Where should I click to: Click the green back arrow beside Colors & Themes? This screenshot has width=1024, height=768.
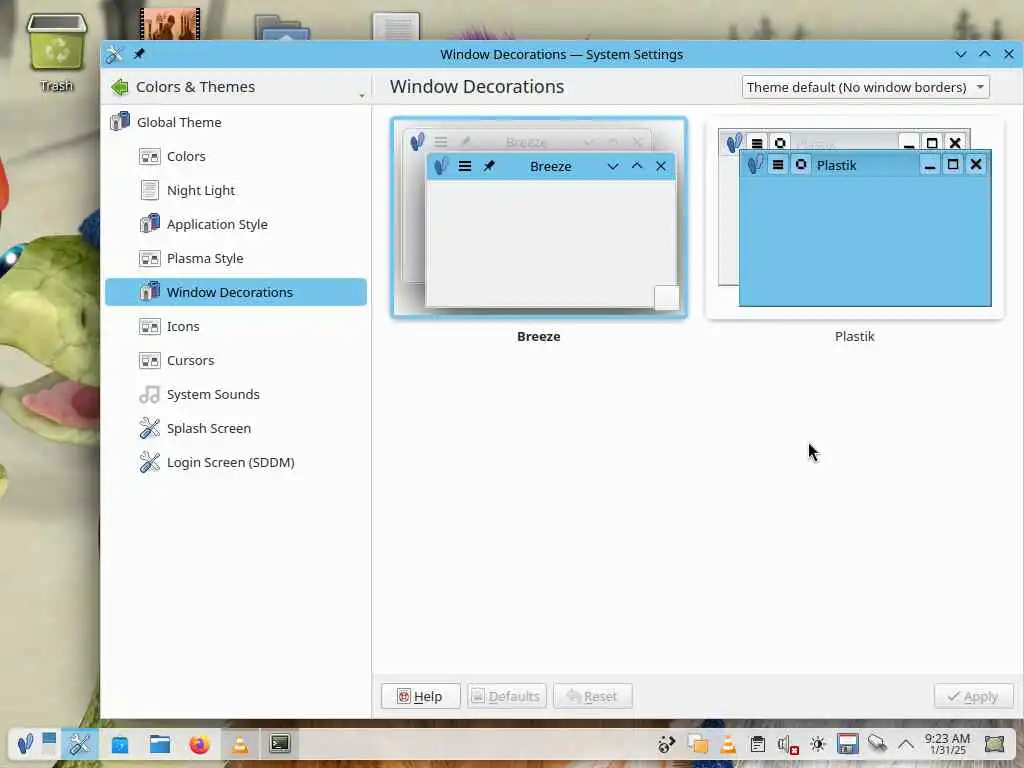120,87
